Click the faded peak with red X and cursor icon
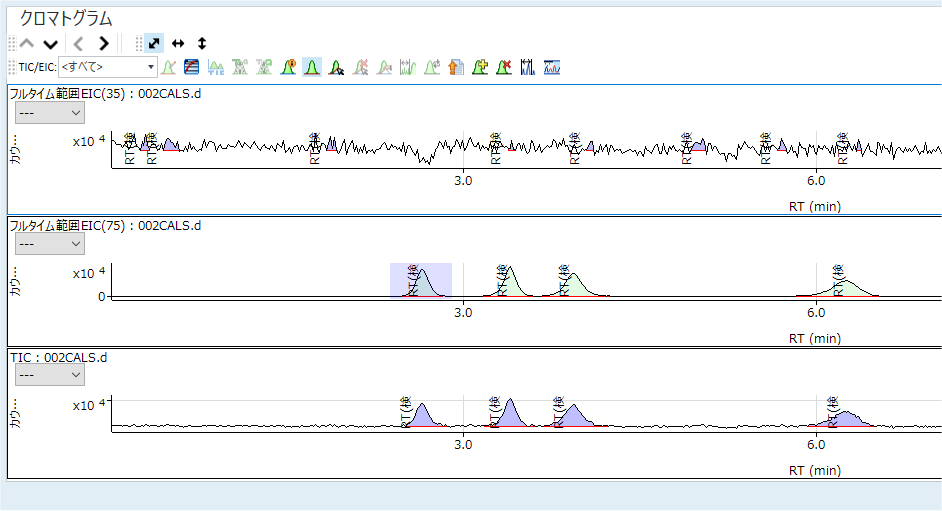This screenshot has height=511, width=942. tap(360, 67)
